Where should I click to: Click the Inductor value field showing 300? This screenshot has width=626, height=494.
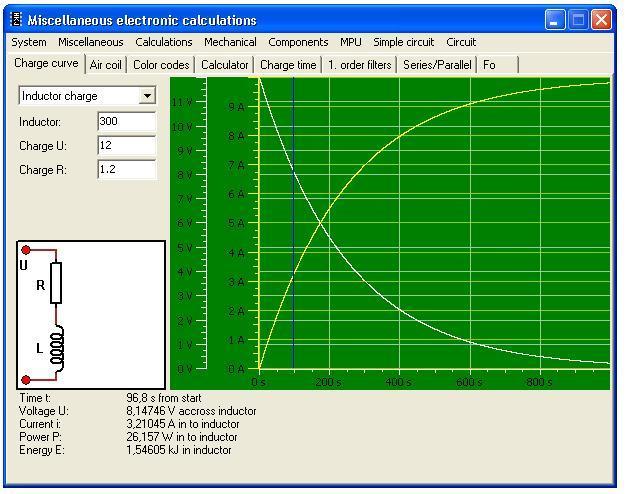pyautogui.click(x=127, y=121)
